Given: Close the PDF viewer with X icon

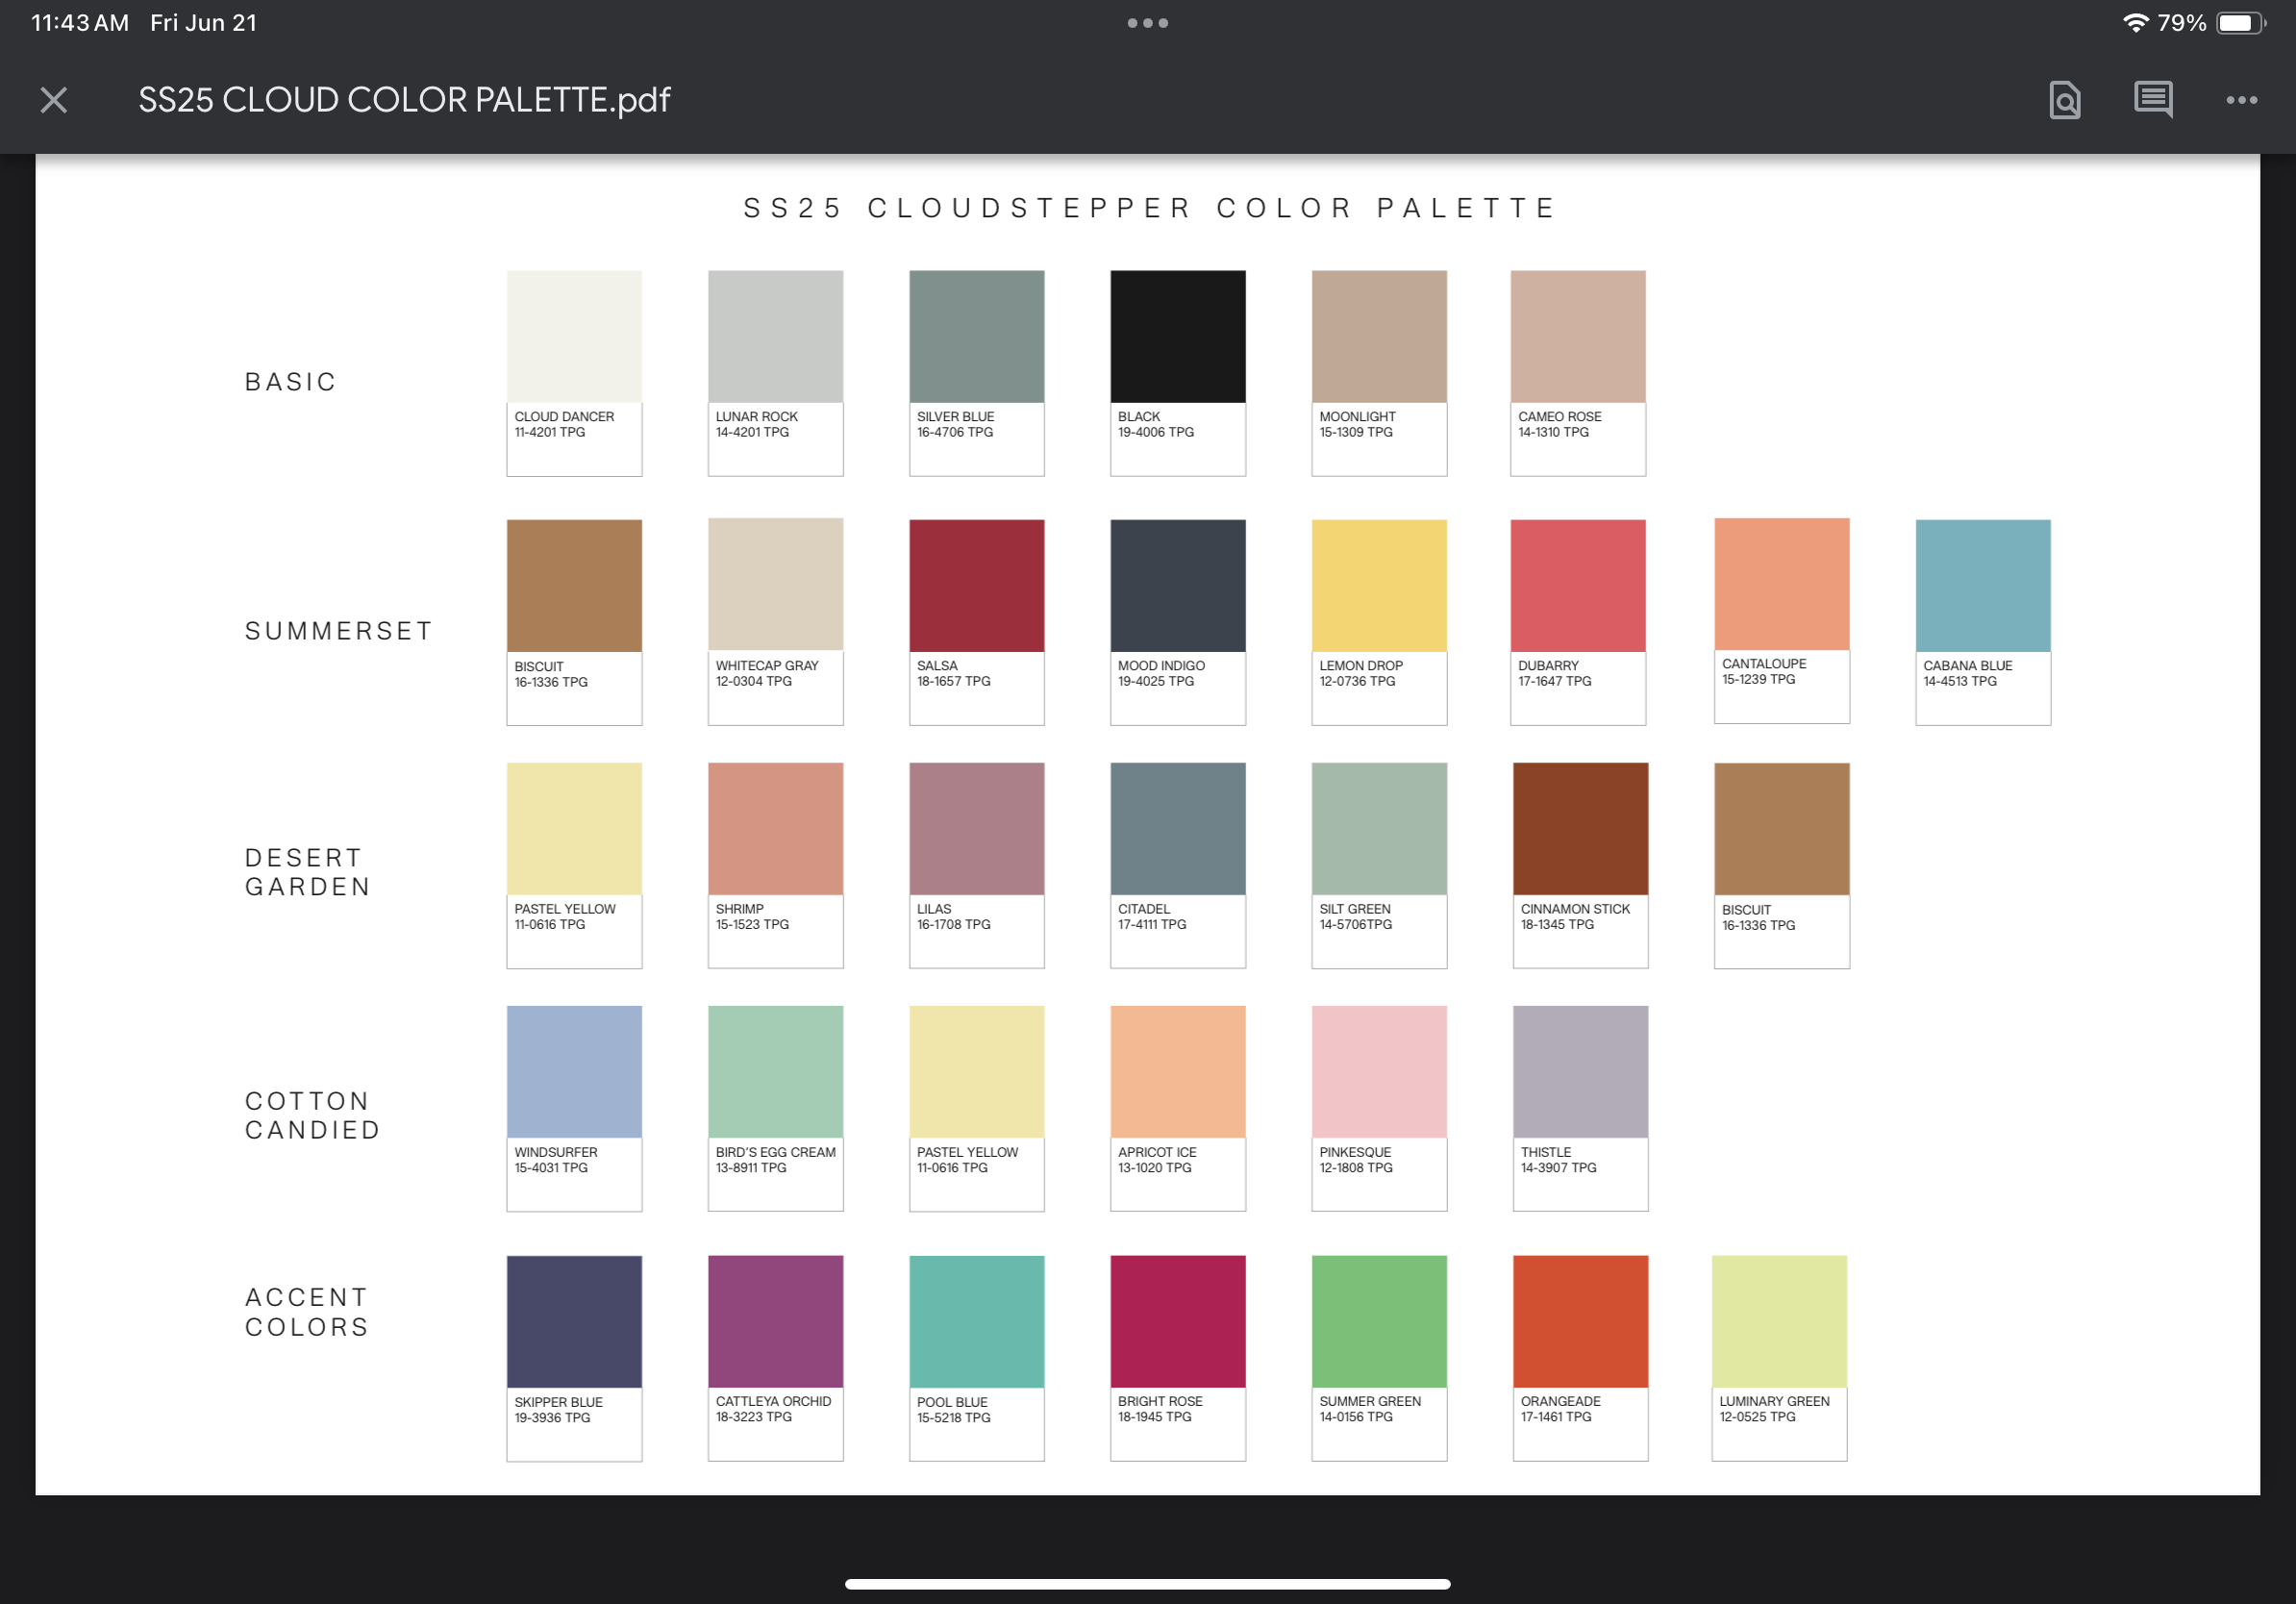Looking at the screenshot, I should (54, 100).
